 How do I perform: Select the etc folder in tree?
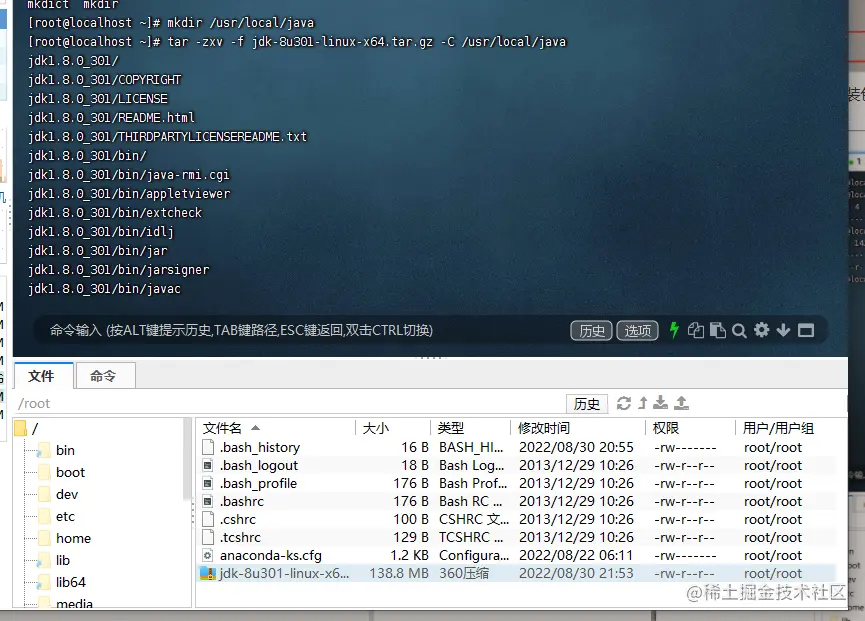pyautogui.click(x=65, y=516)
